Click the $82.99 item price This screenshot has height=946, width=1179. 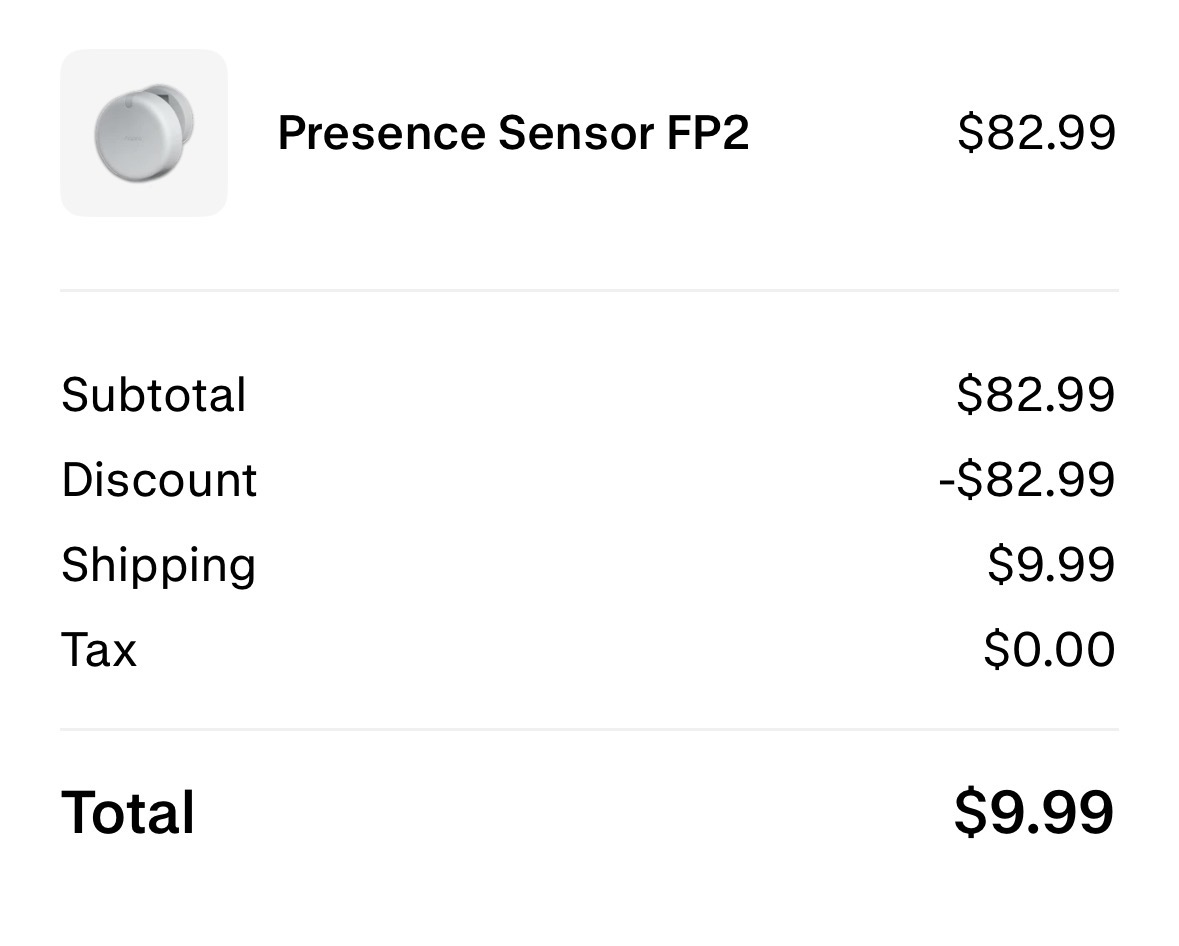point(1036,133)
